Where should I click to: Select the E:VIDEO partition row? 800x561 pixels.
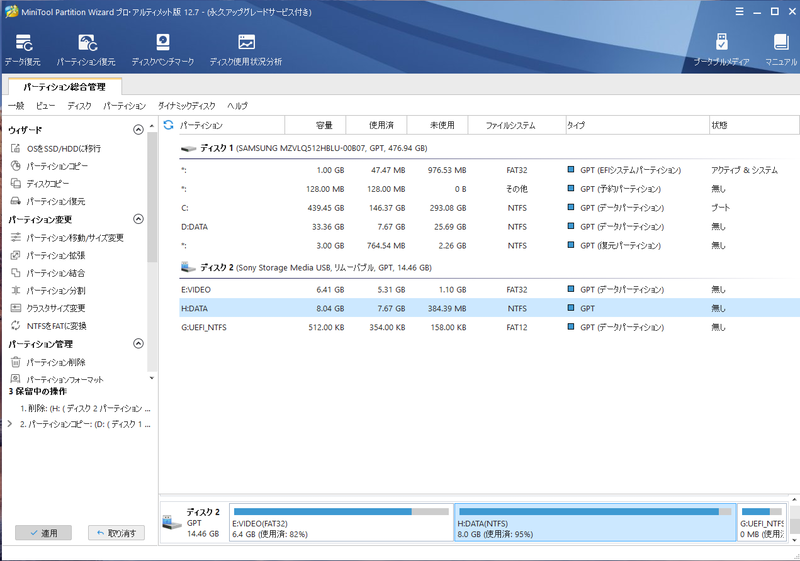pyautogui.click(x=489, y=289)
